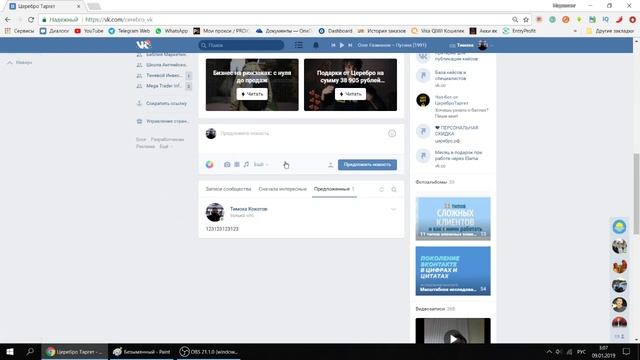Open Windows Start menu
Viewport: 640px width, 360px height.
pos(10,351)
